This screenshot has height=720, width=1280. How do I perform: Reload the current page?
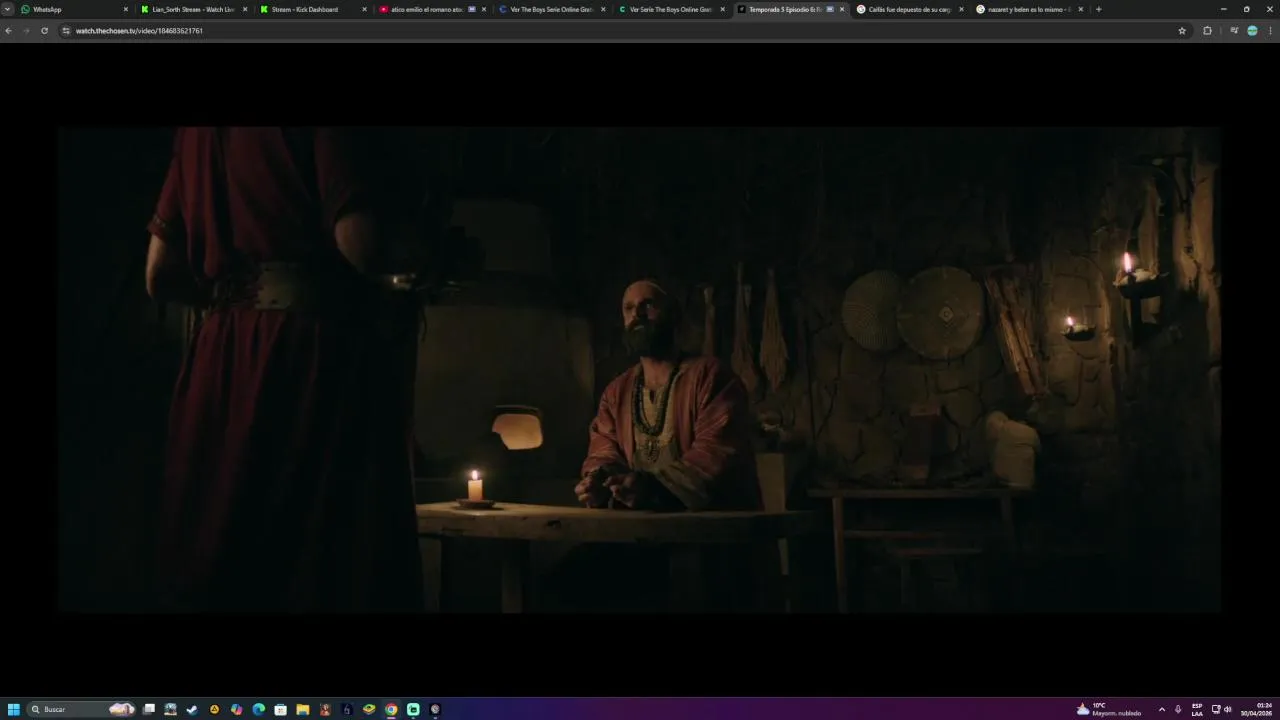click(44, 31)
